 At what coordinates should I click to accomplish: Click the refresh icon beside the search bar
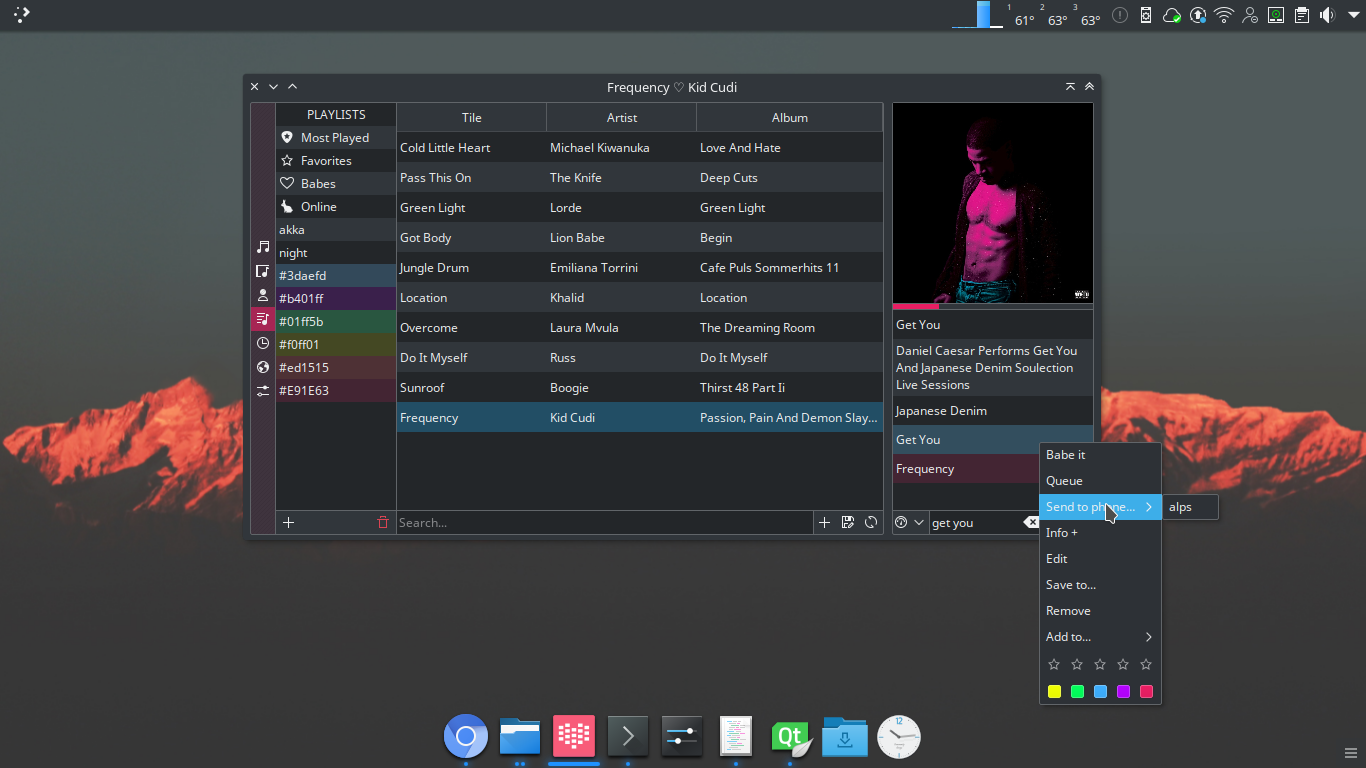point(871,522)
